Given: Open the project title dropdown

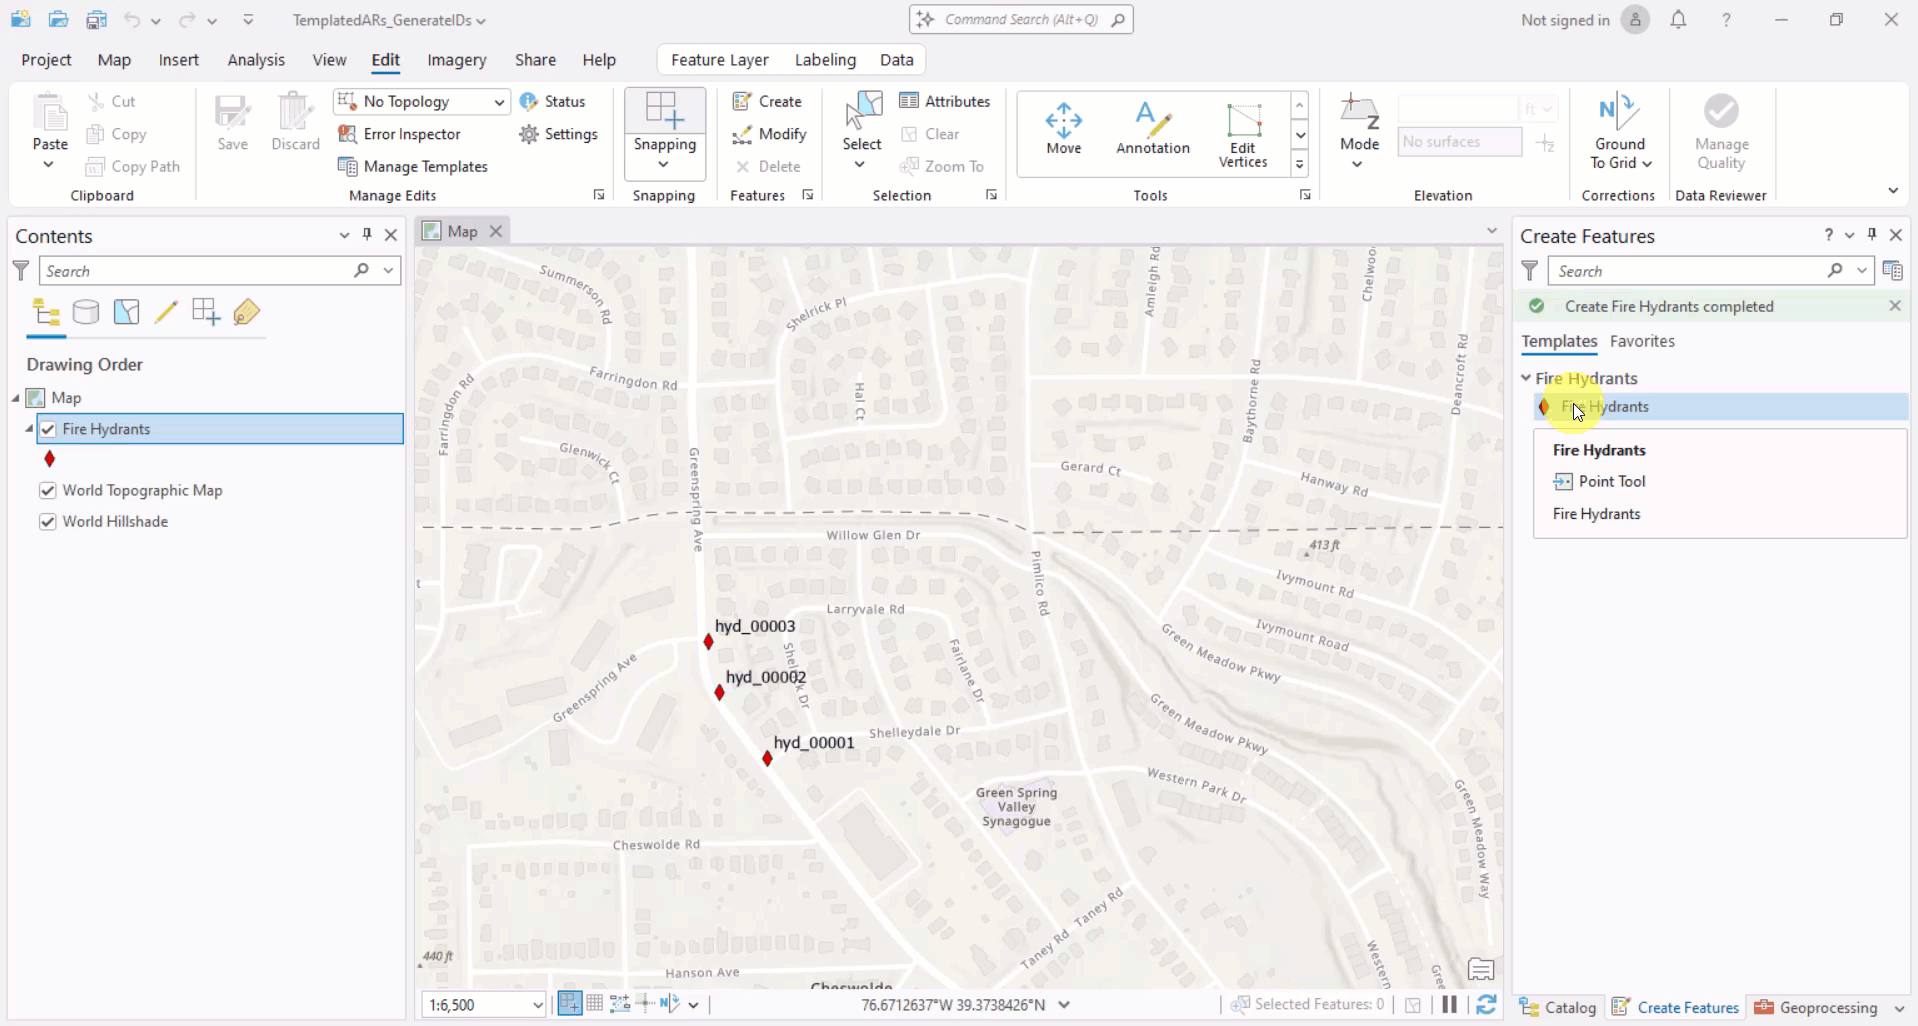Looking at the screenshot, I should point(481,20).
